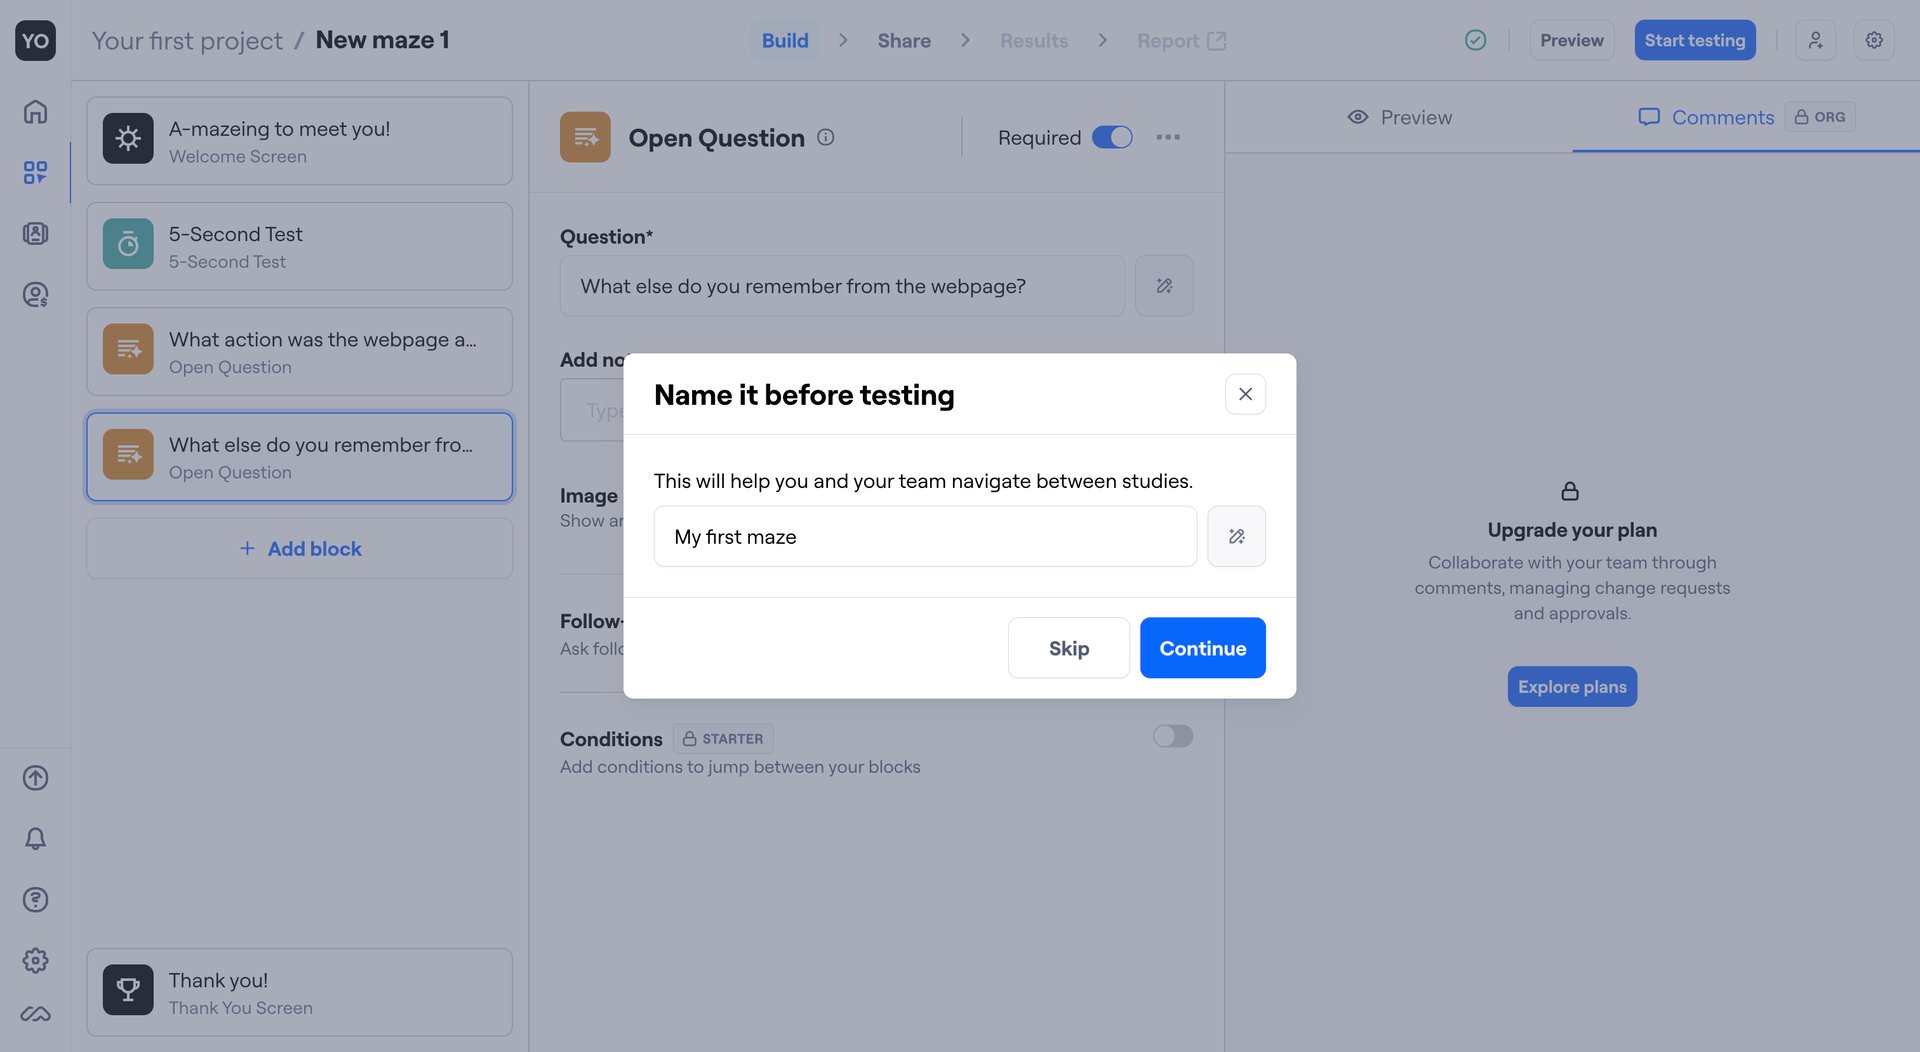Viewport: 1920px width, 1052px height.
Task: Open the ORG visibility selector
Action: [x=1819, y=117]
